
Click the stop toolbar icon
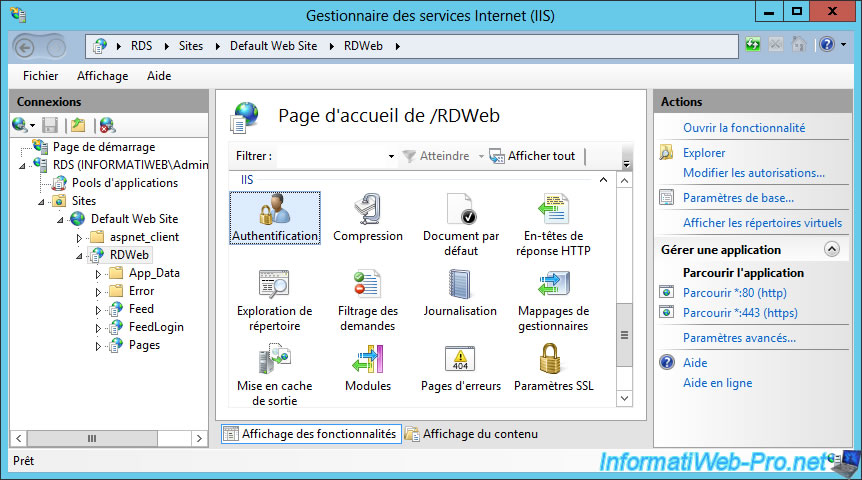pyautogui.click(x=776, y=44)
